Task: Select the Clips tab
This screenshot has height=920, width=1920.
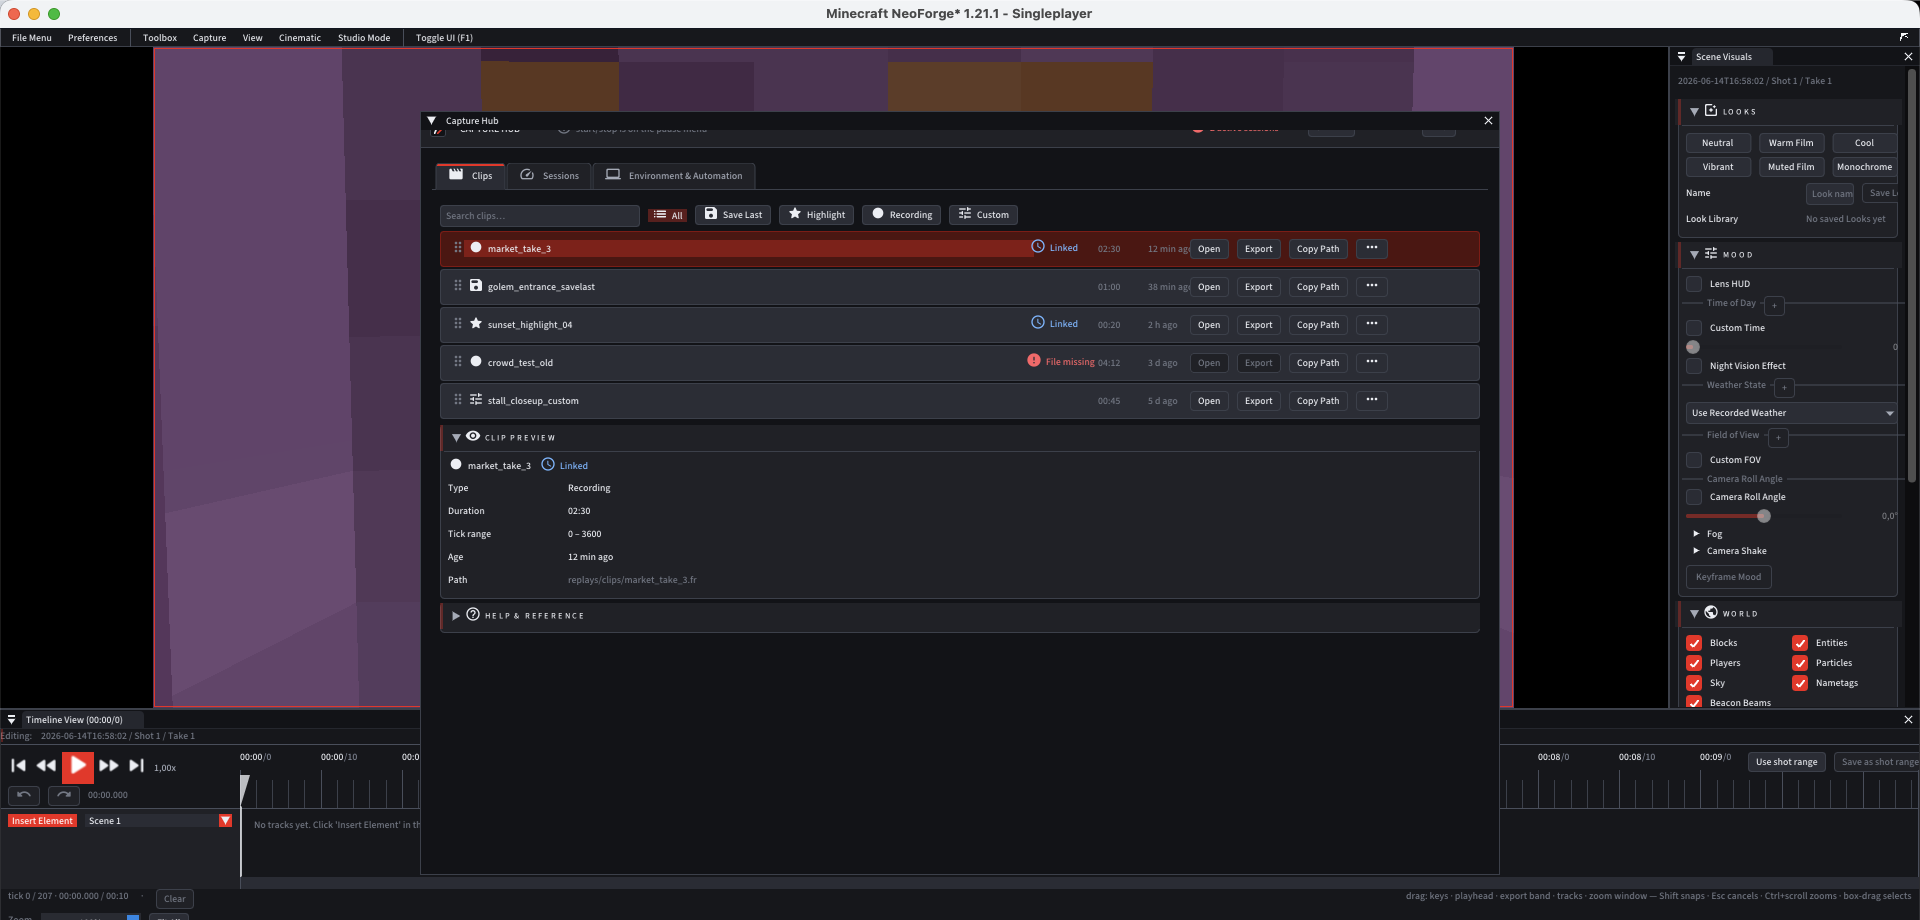Action: (x=471, y=175)
